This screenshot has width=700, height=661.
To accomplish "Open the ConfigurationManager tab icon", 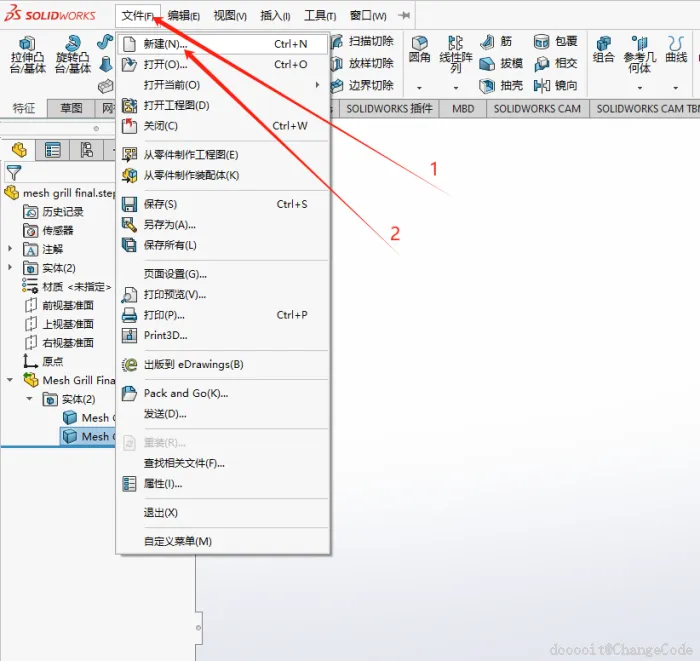I will (87, 150).
